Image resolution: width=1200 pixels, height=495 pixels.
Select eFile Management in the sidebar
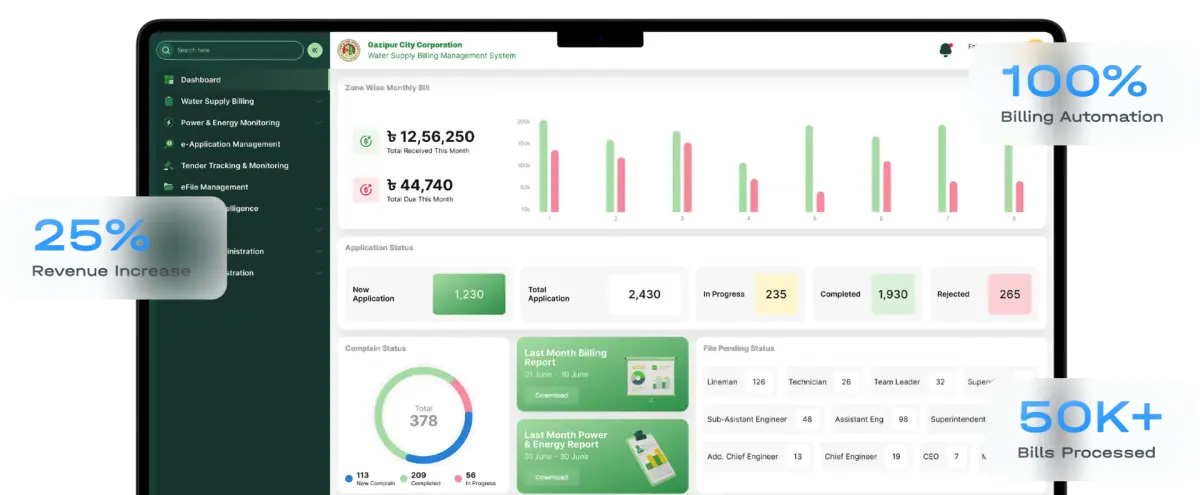[x=214, y=187]
